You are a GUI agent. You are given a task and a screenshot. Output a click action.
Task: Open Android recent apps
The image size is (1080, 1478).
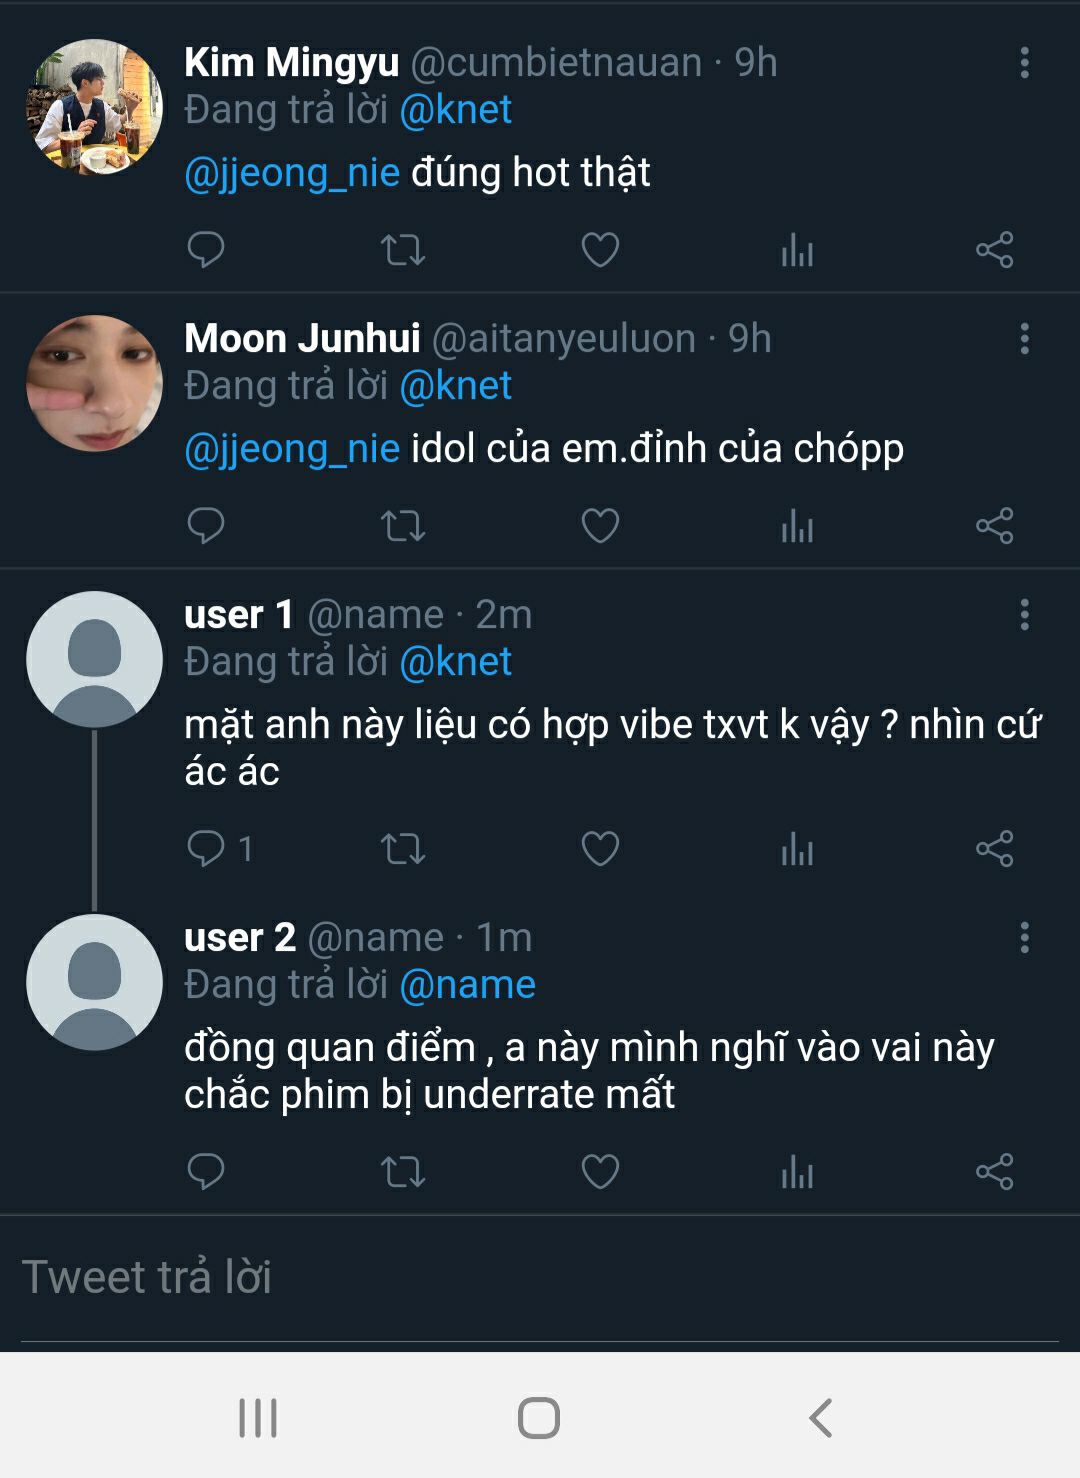tap(258, 1418)
